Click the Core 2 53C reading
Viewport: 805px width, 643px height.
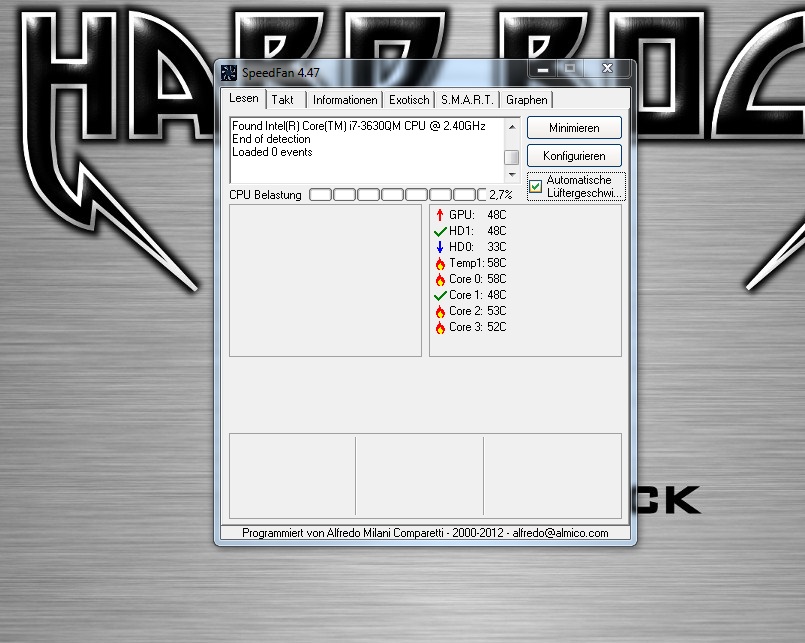[477, 311]
